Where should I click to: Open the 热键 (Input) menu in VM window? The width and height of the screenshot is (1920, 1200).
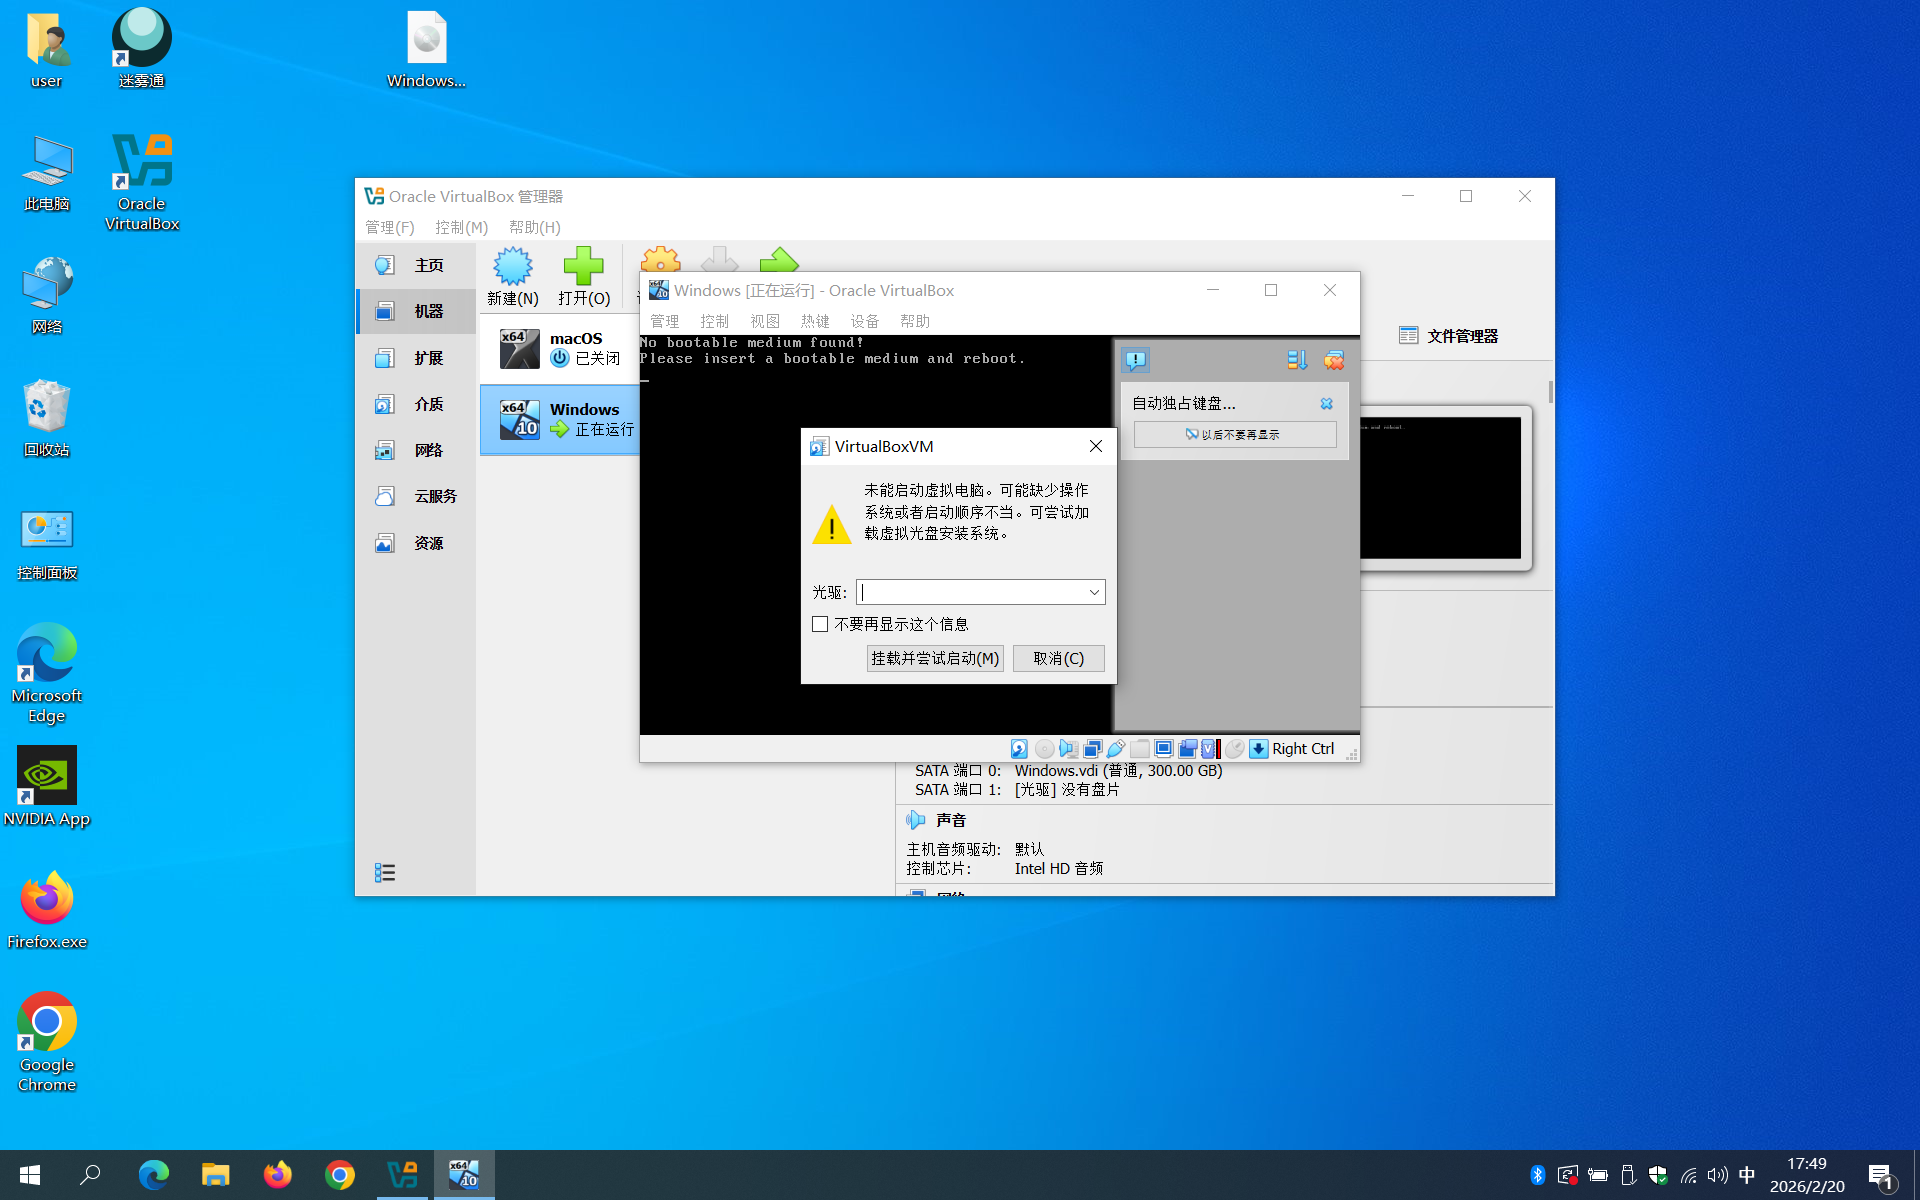point(814,321)
